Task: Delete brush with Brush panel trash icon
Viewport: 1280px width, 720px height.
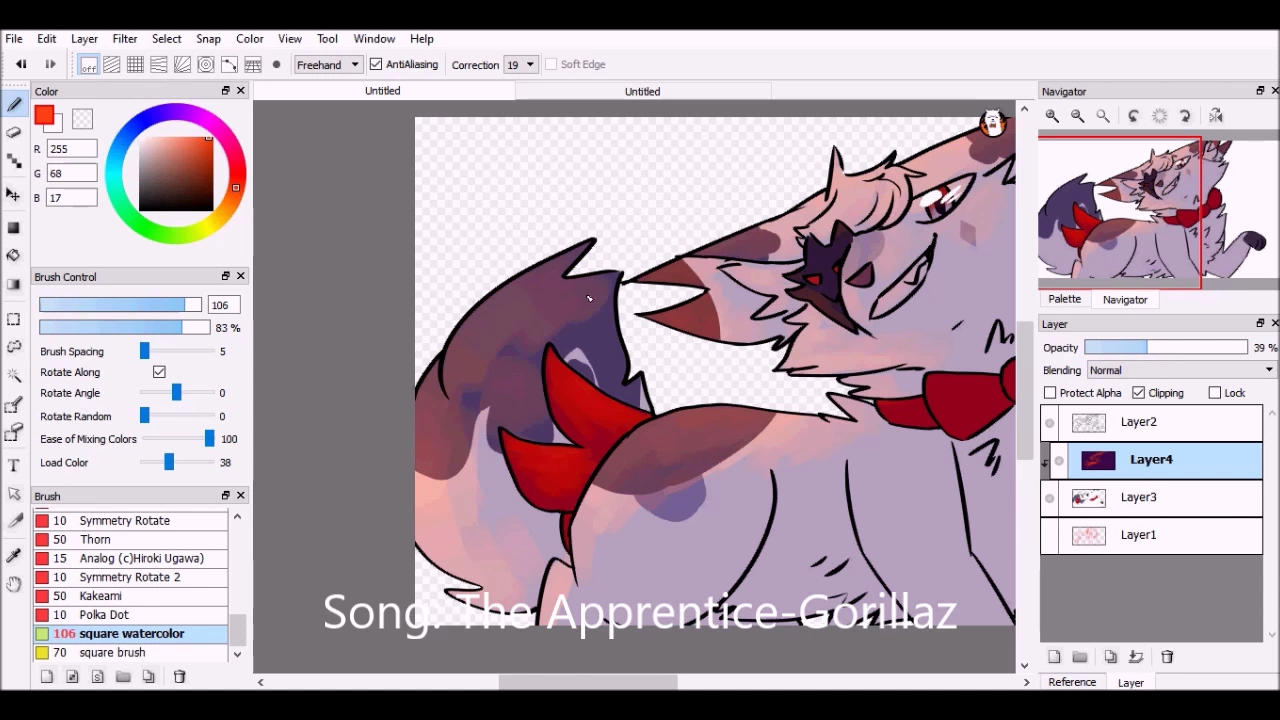Action: coord(180,677)
